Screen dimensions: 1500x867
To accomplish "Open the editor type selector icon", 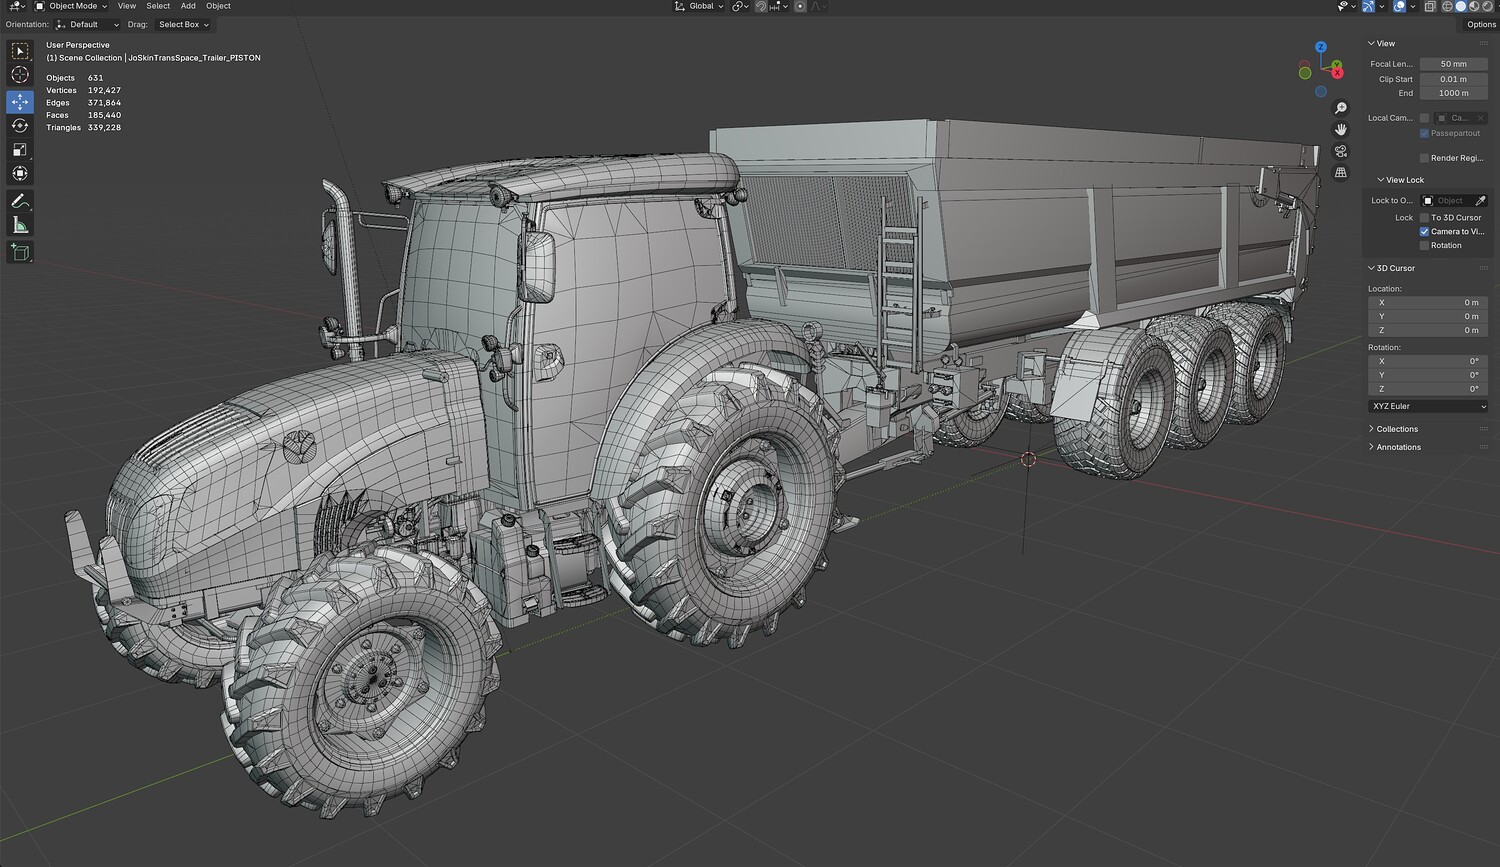I will [x=17, y=6].
